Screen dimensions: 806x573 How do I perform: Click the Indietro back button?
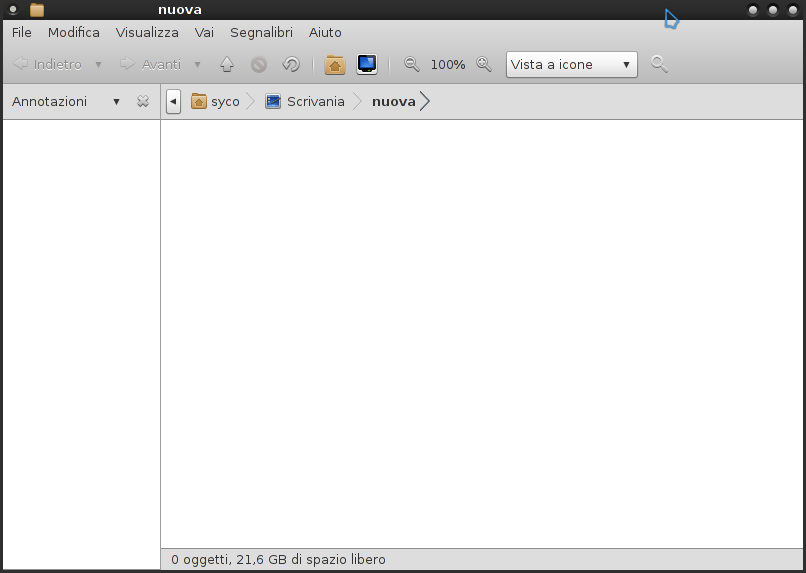click(x=47, y=64)
